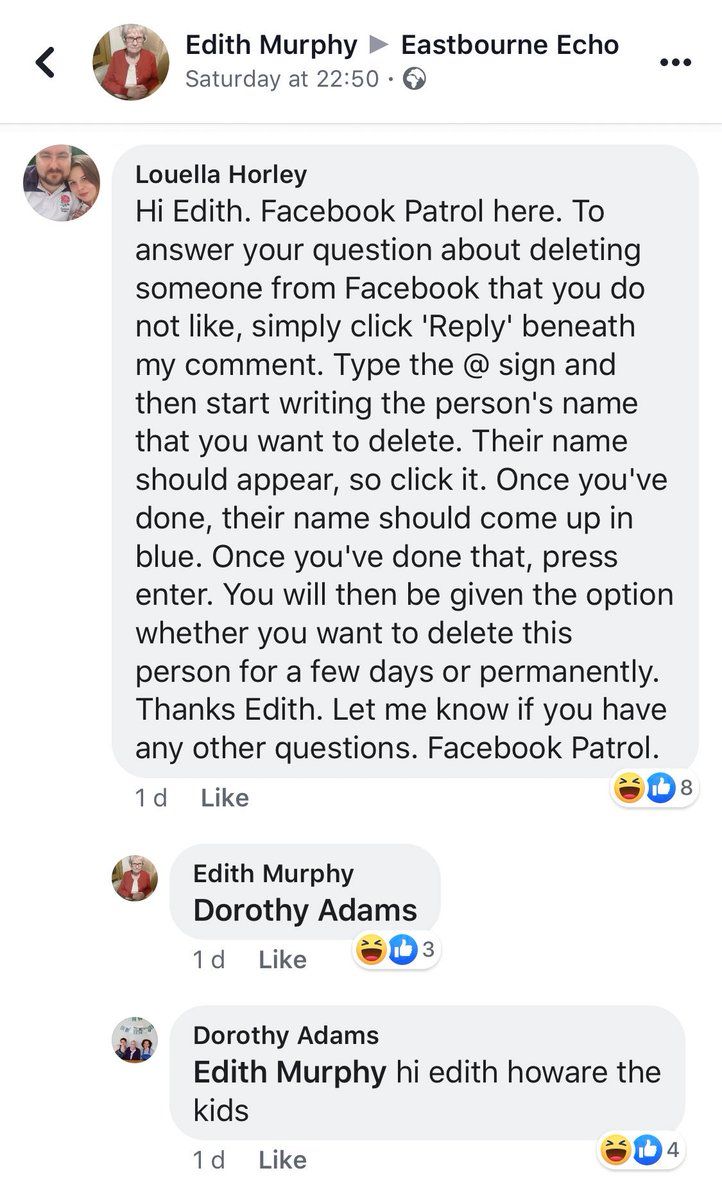Screen dimensions: 722x1200
Task: Open Dorothy Adams' small avatar
Action: [x=134, y=1040]
